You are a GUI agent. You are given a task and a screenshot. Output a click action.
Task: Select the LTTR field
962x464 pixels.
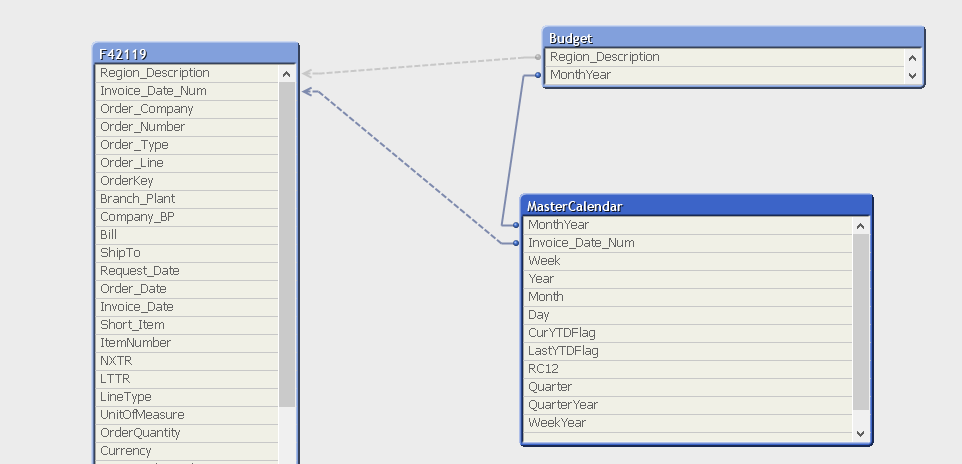pos(187,379)
